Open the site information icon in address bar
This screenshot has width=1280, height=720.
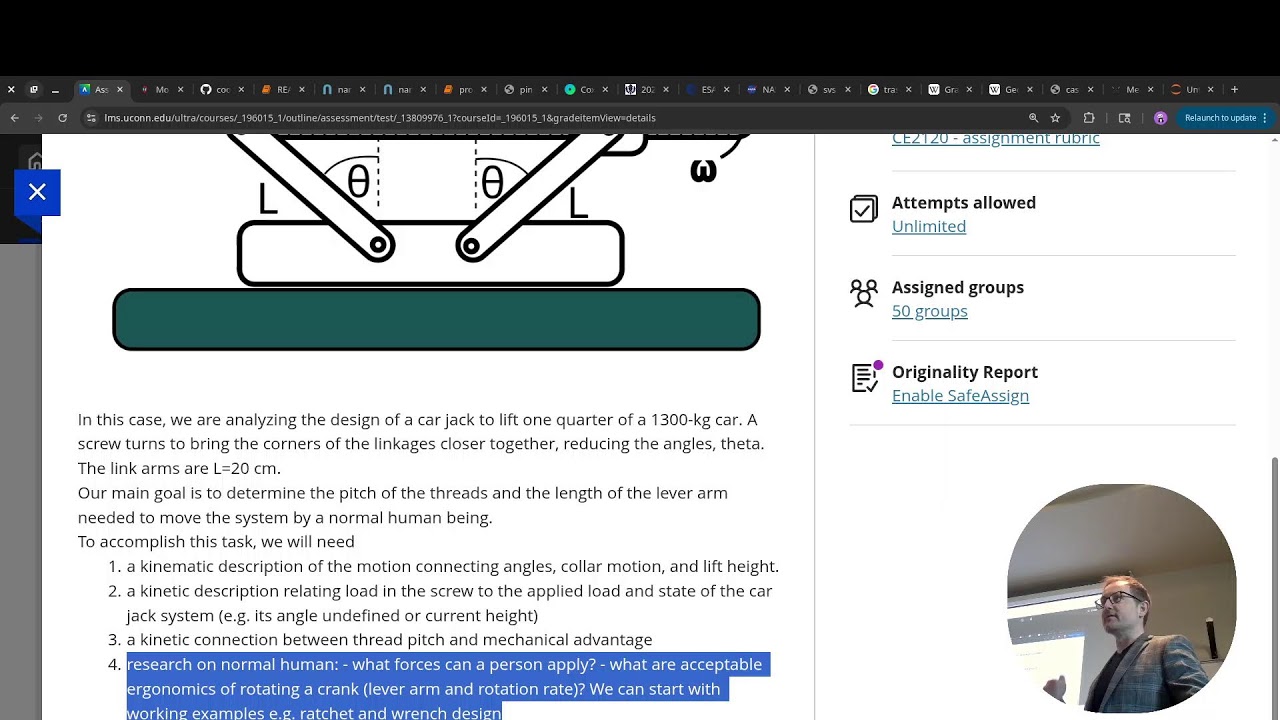click(91, 118)
